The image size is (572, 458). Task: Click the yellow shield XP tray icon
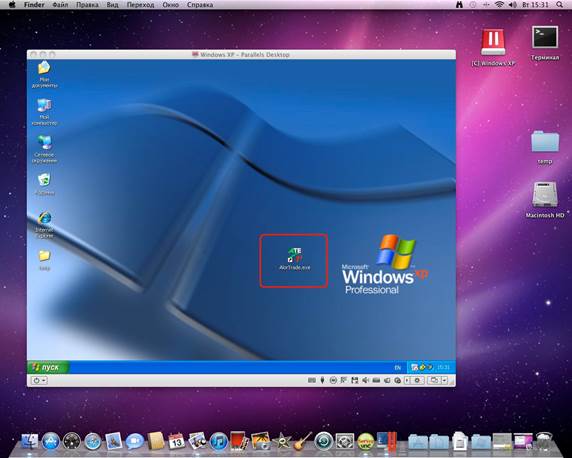click(x=422, y=367)
